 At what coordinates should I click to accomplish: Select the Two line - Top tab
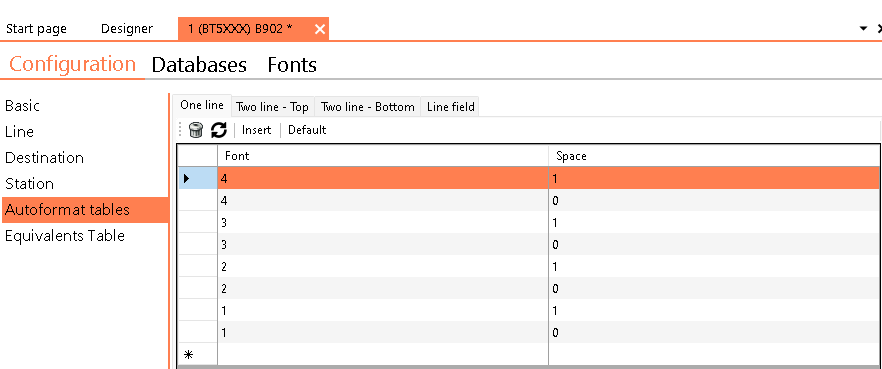(x=272, y=107)
